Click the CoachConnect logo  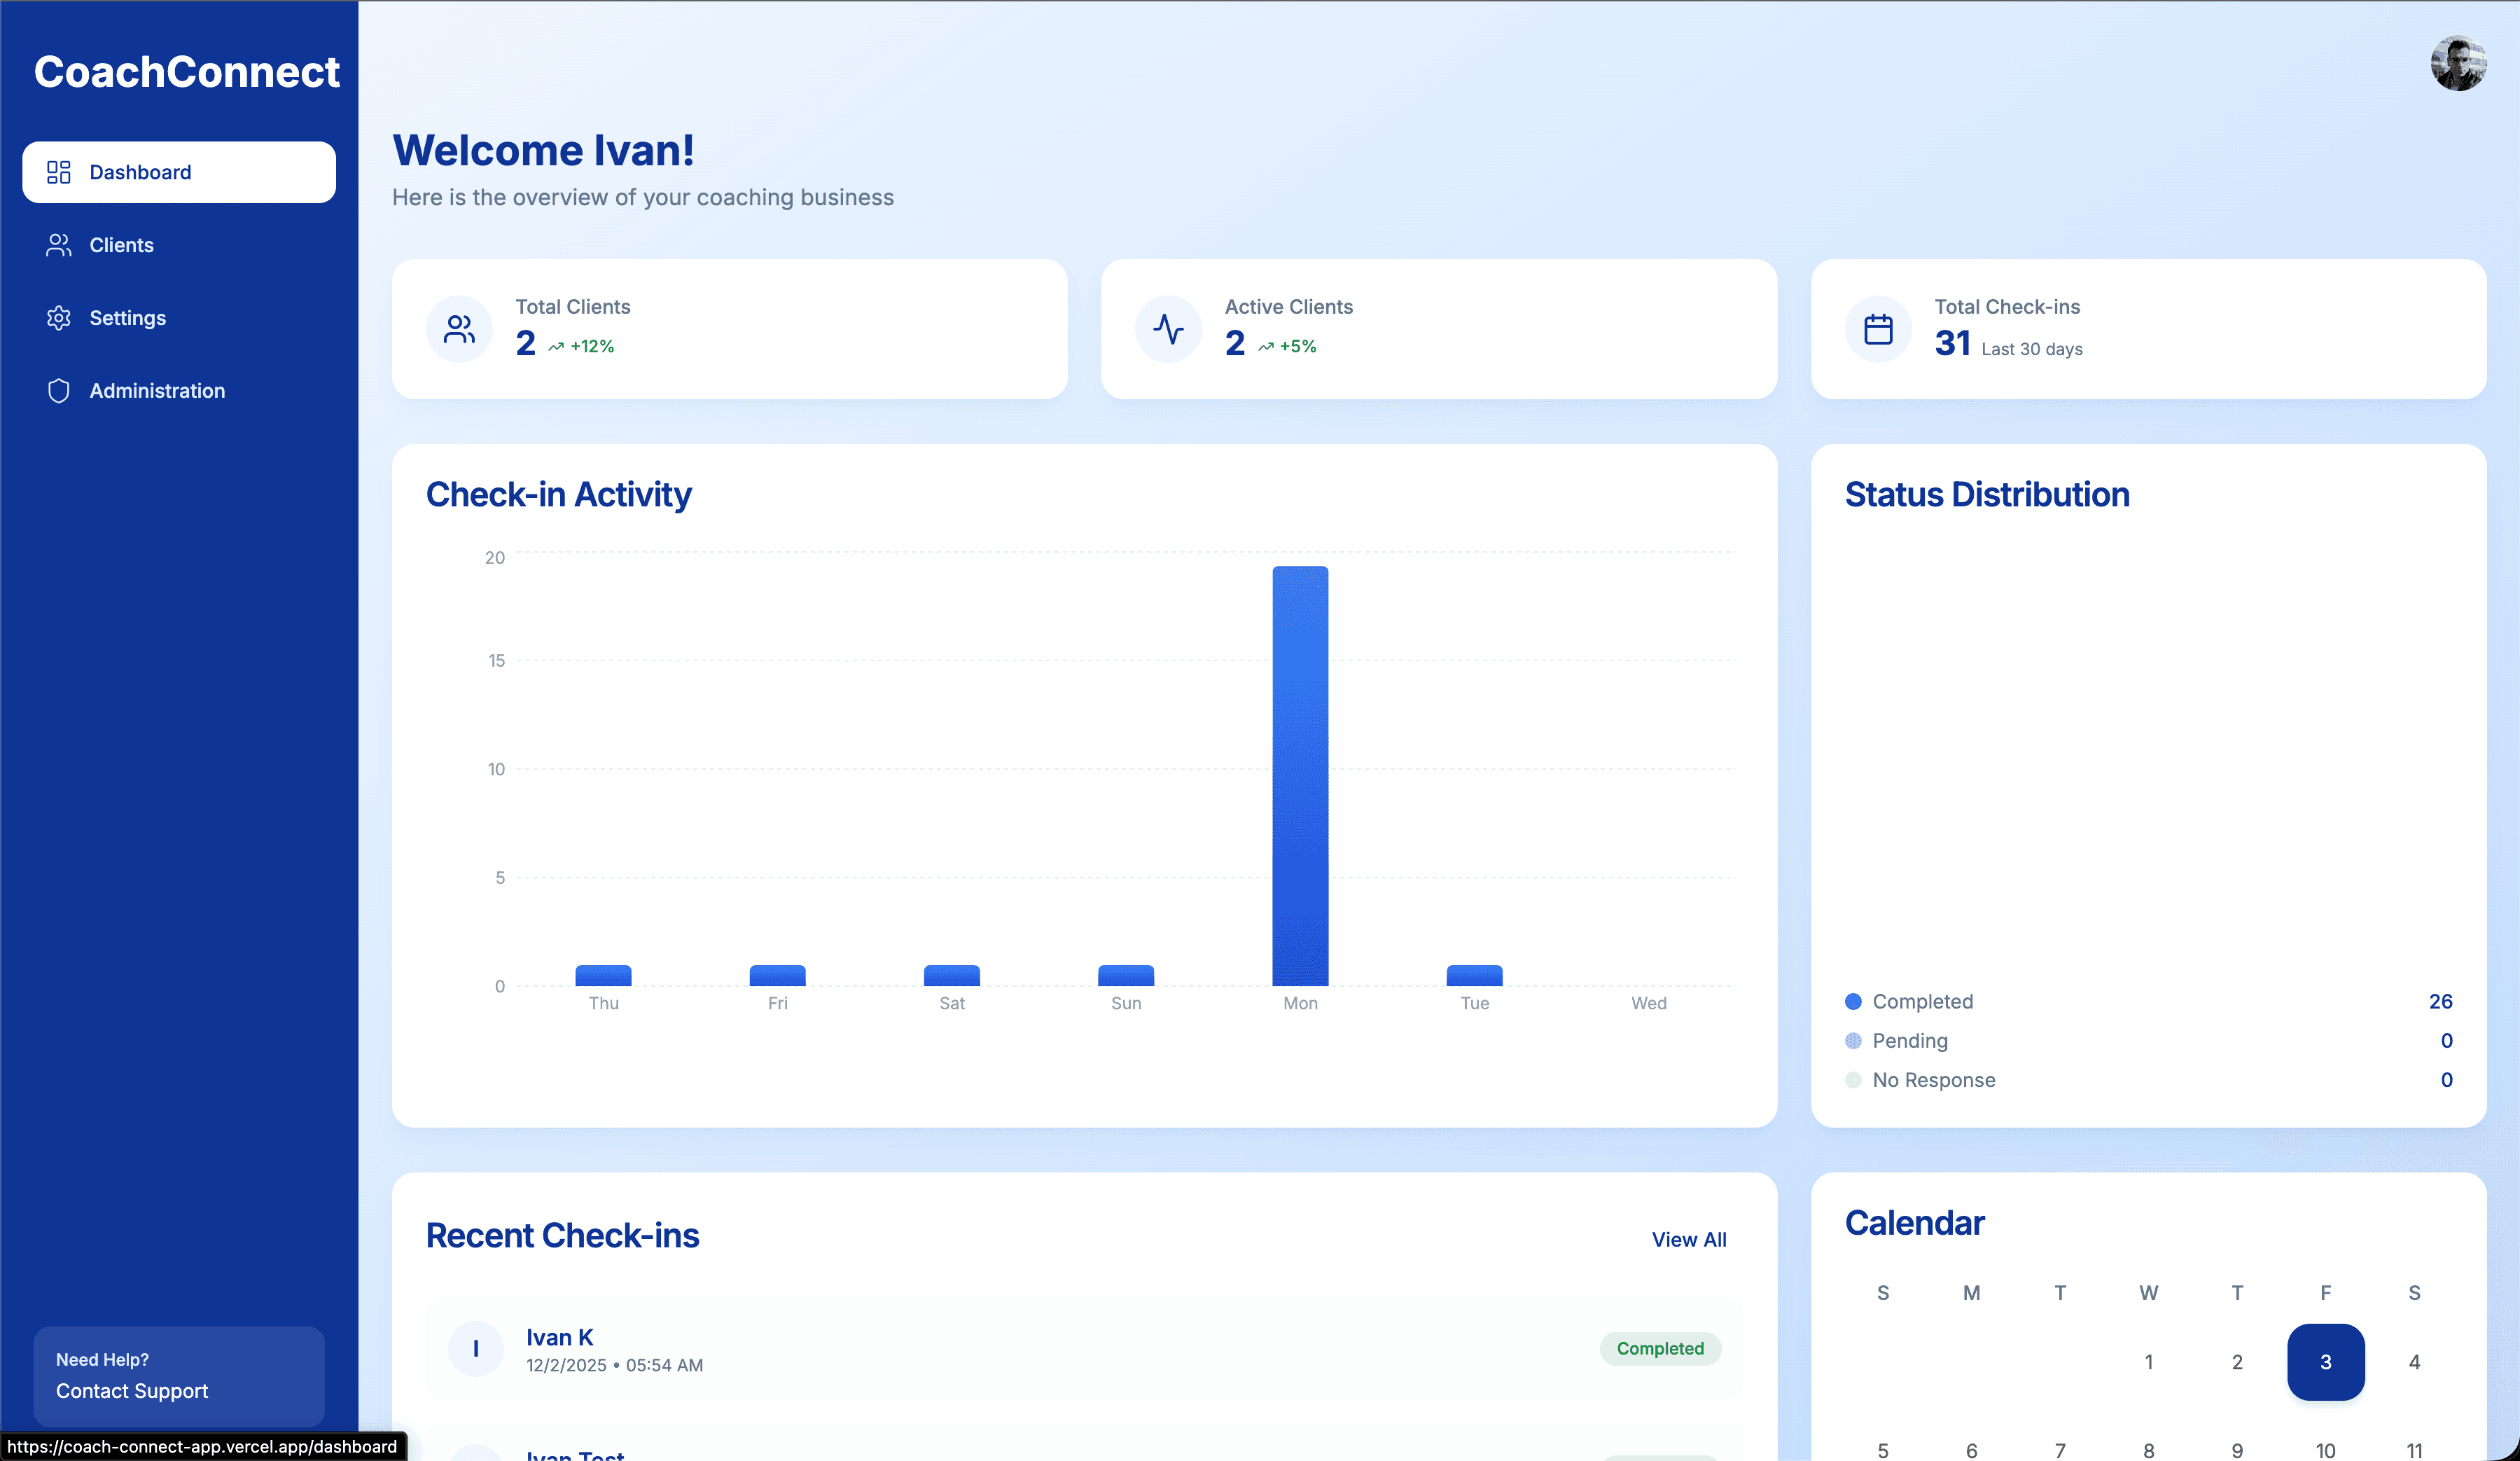tap(186, 71)
